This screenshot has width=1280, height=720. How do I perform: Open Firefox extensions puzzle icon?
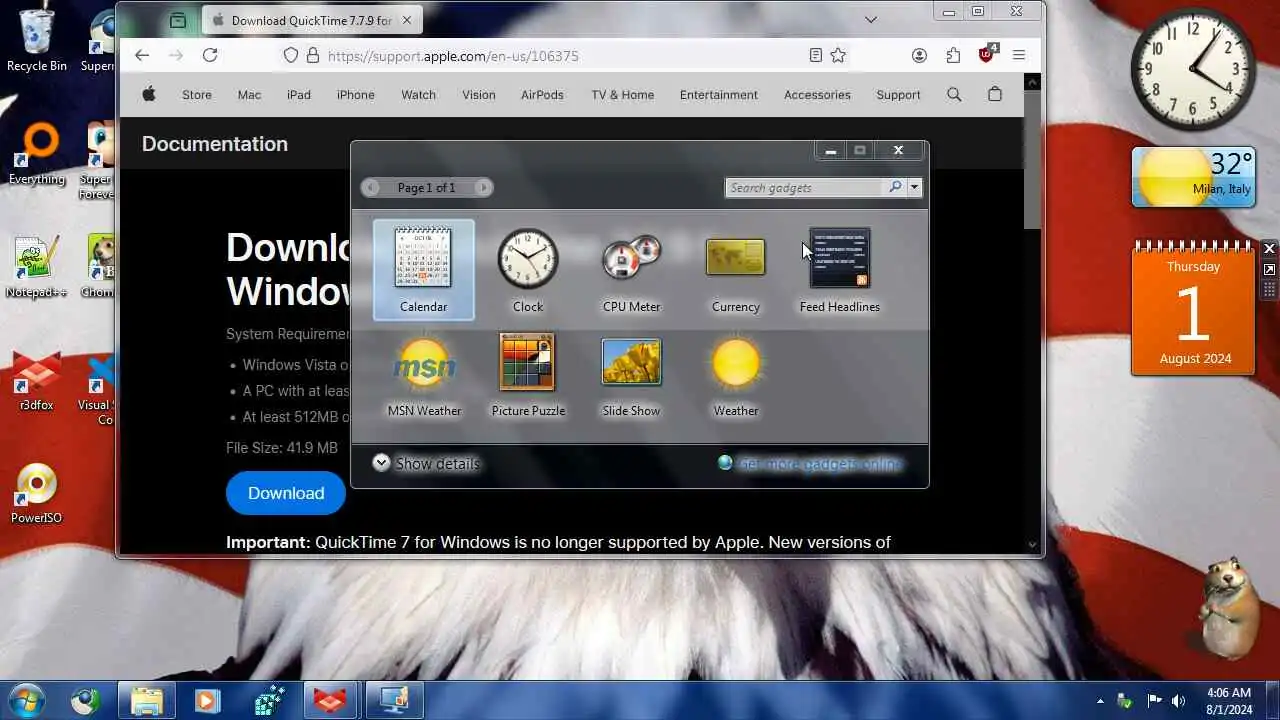(x=953, y=56)
